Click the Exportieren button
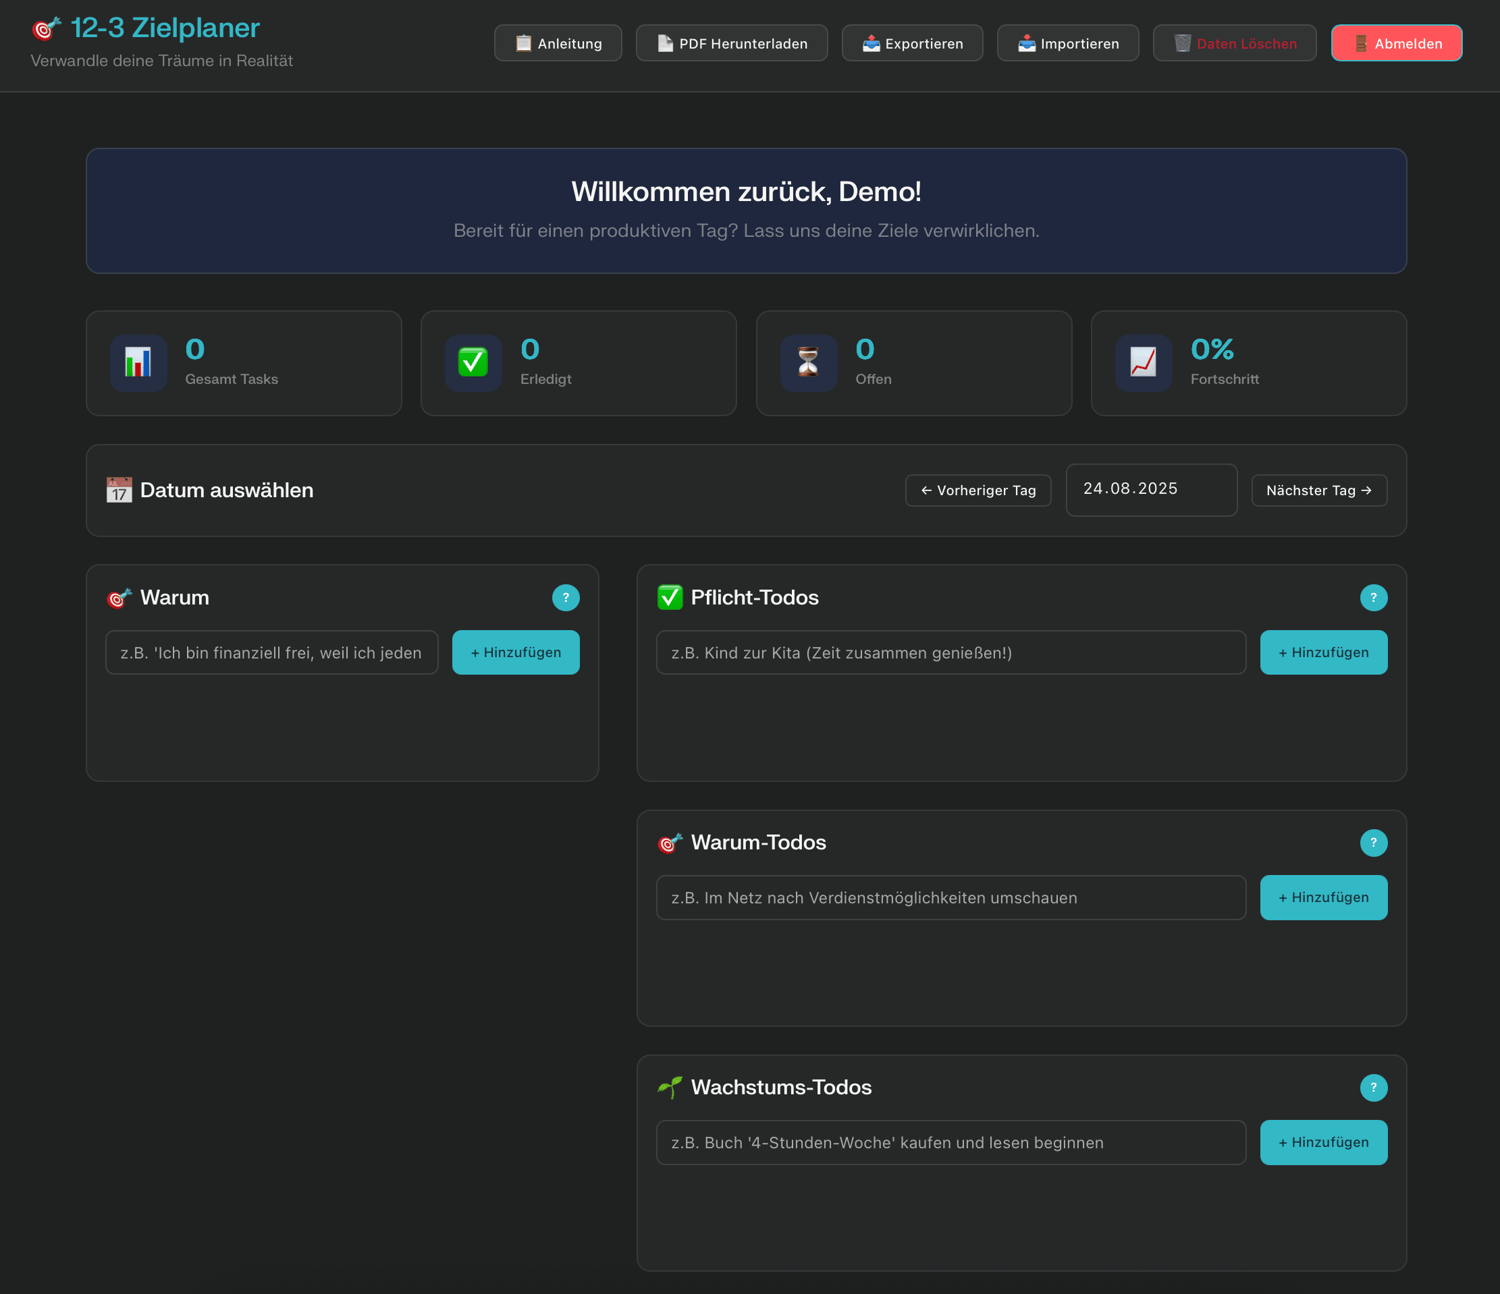Viewport: 1500px width, 1294px height. pyautogui.click(x=912, y=43)
